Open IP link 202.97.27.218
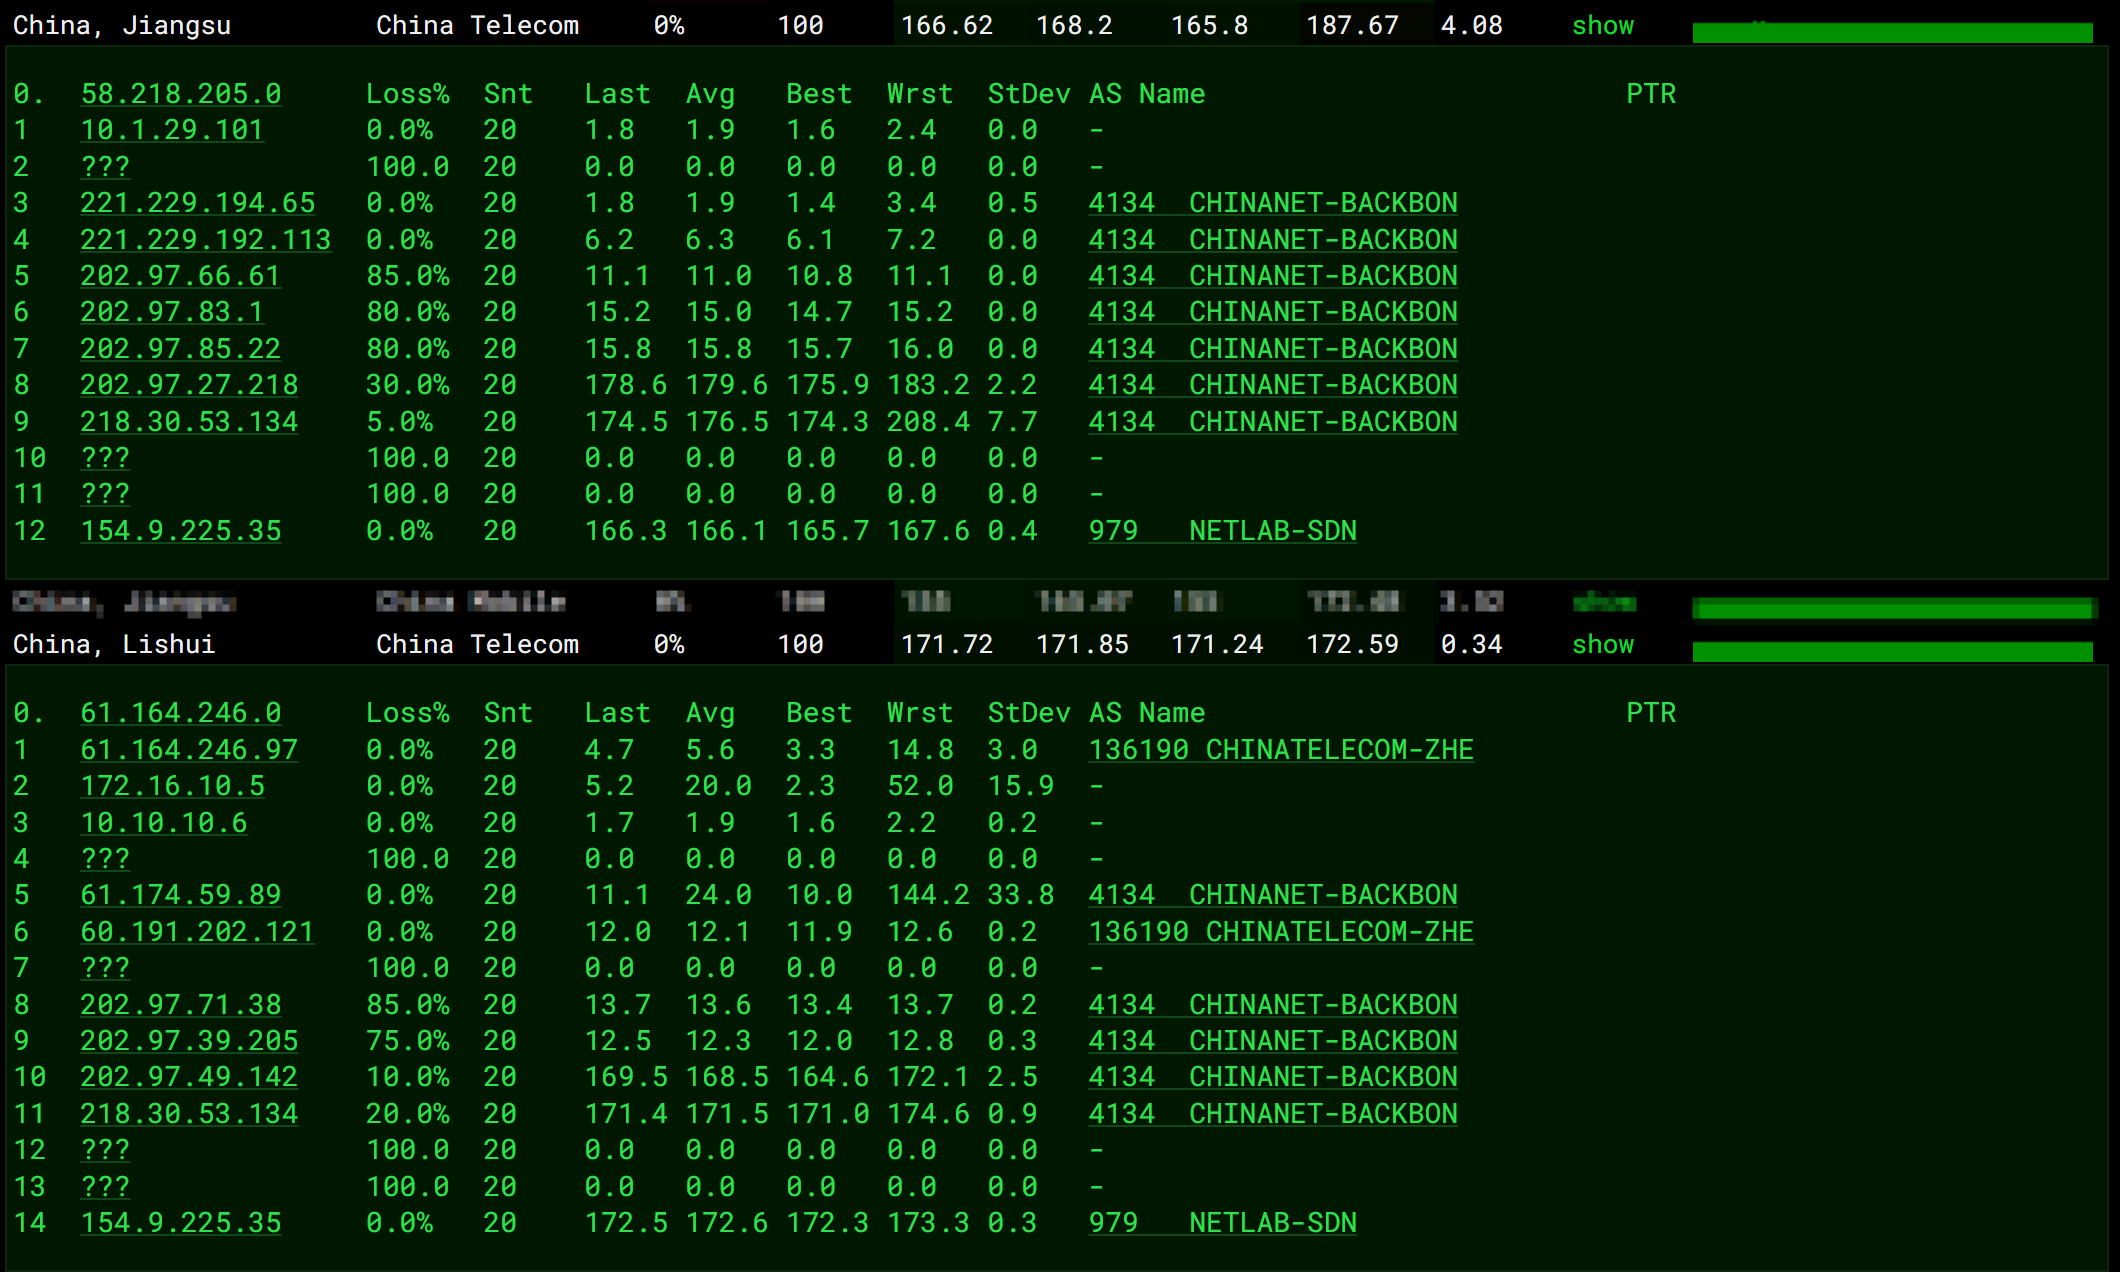 (x=189, y=385)
